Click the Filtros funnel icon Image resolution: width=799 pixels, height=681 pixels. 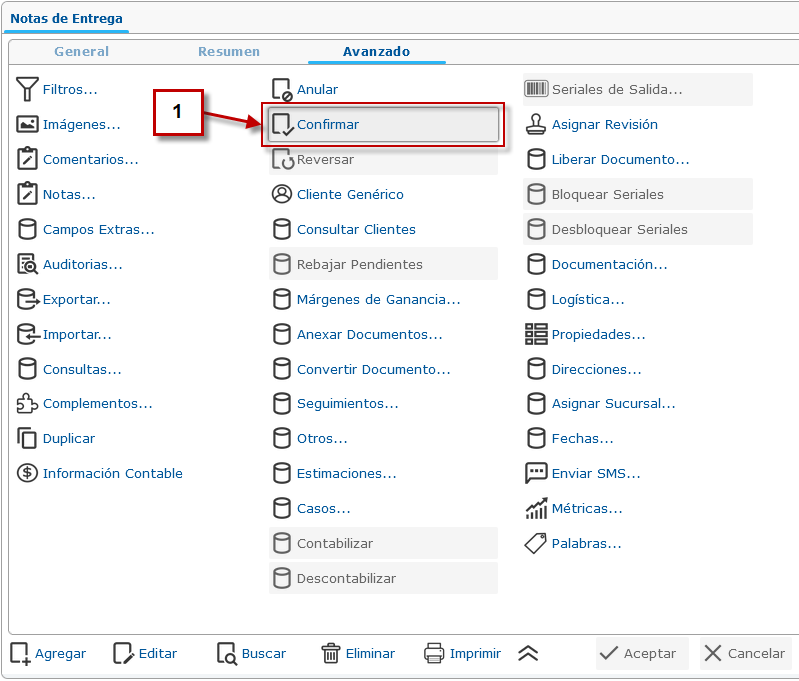tap(27, 90)
